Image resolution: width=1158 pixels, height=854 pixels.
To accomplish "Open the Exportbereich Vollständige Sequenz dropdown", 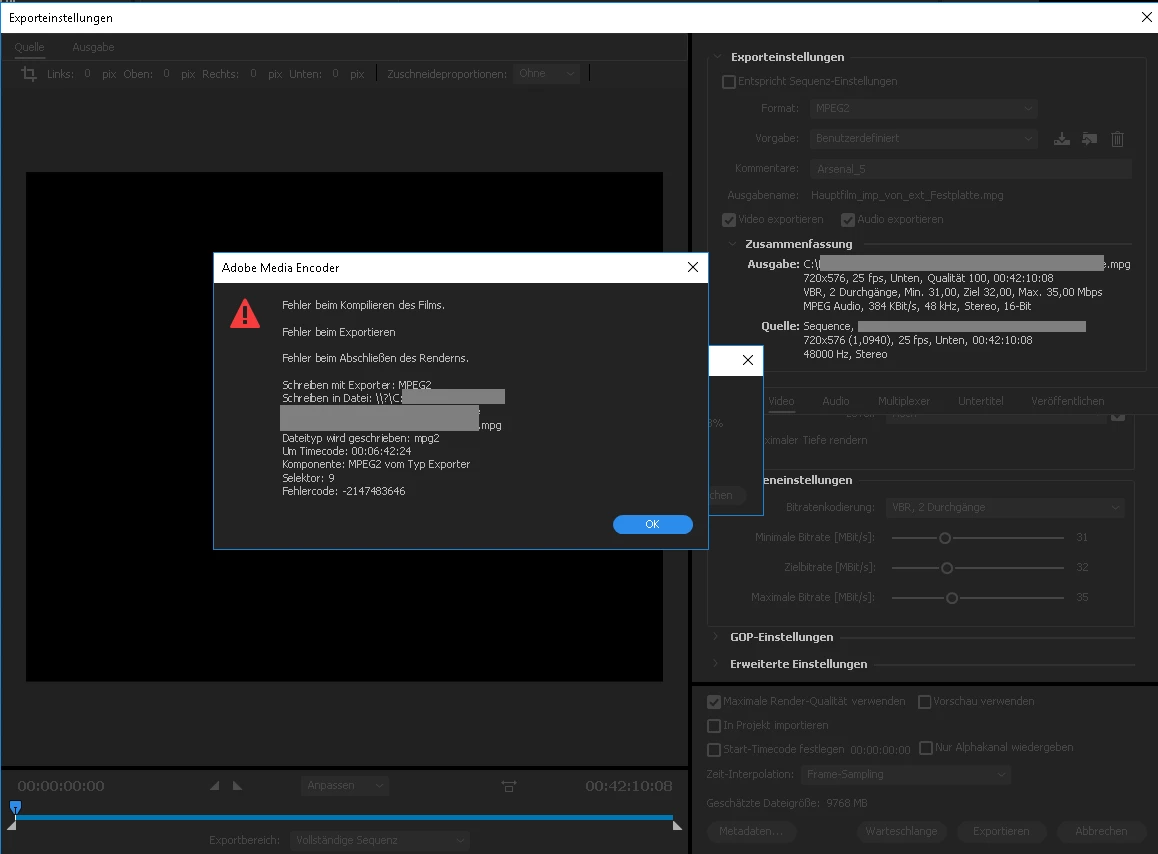I will (379, 840).
